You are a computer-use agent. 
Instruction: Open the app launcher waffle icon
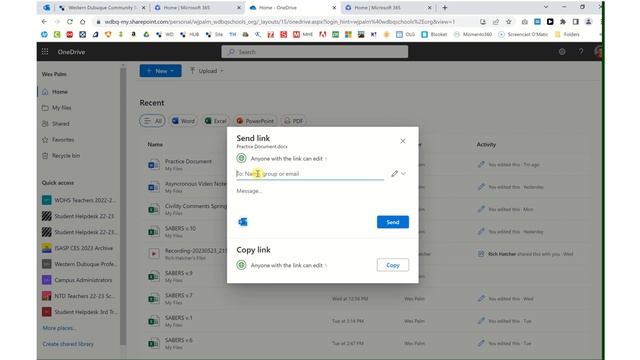[x=45, y=51]
